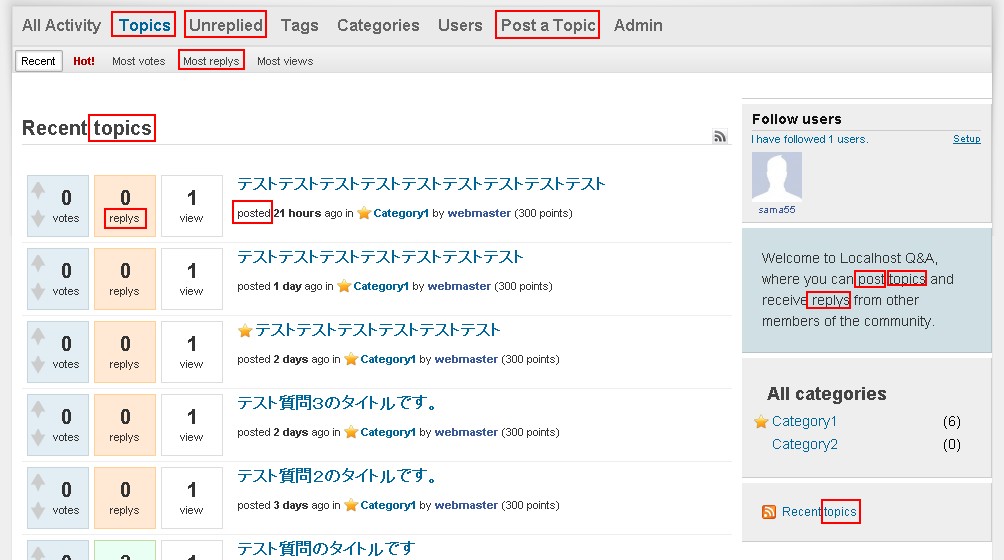Sort by Most votes
This screenshot has height=560, width=1004.
pos(138,61)
